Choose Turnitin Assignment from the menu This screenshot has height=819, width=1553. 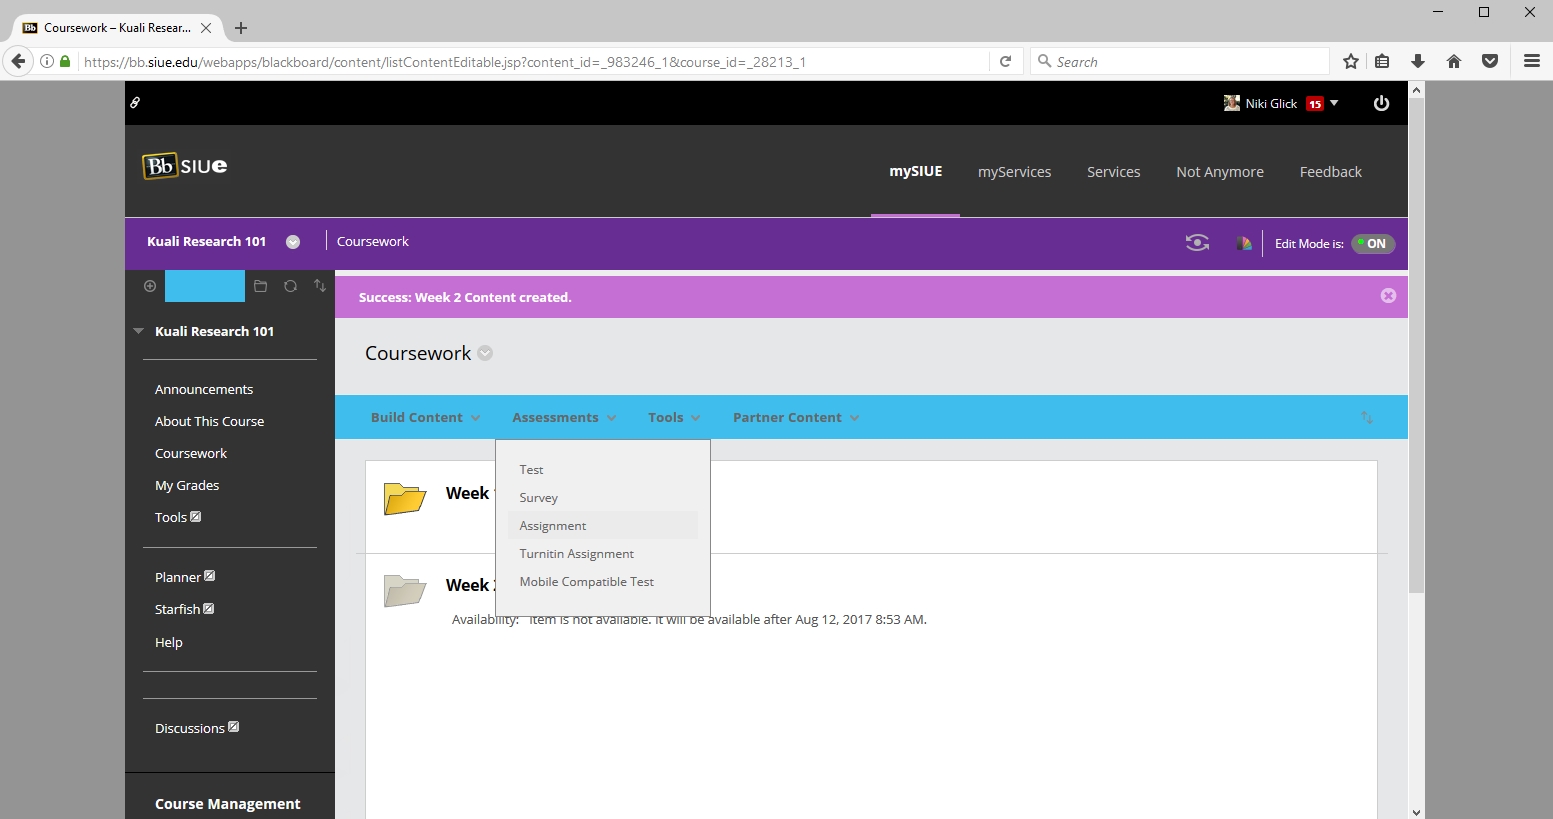coord(576,554)
